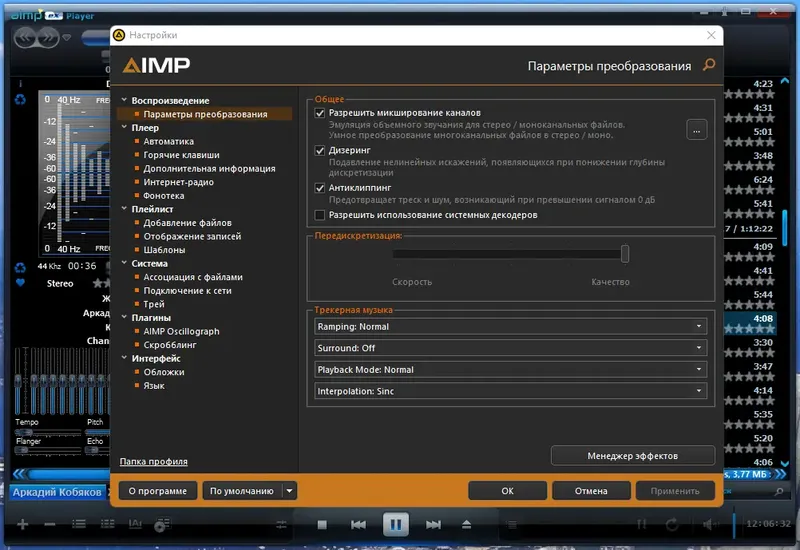Click the left double-arrow at seek bar
The width and height of the screenshot is (800, 550).
click(18, 474)
